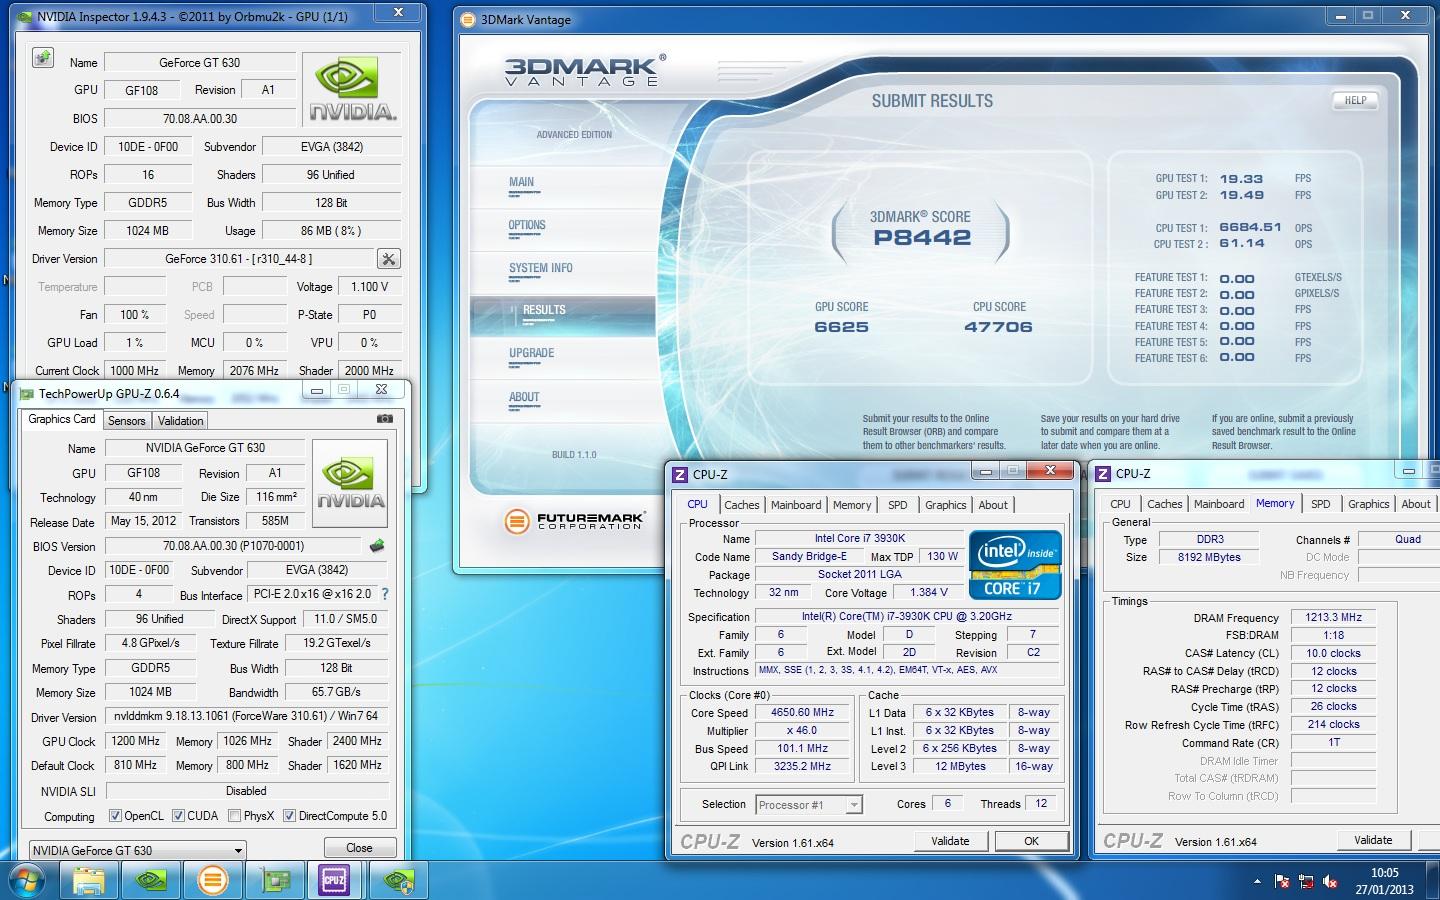Screen dimensions: 1440x900
Task: Click the 3DMark Vantage title bar icon
Action: (466, 19)
